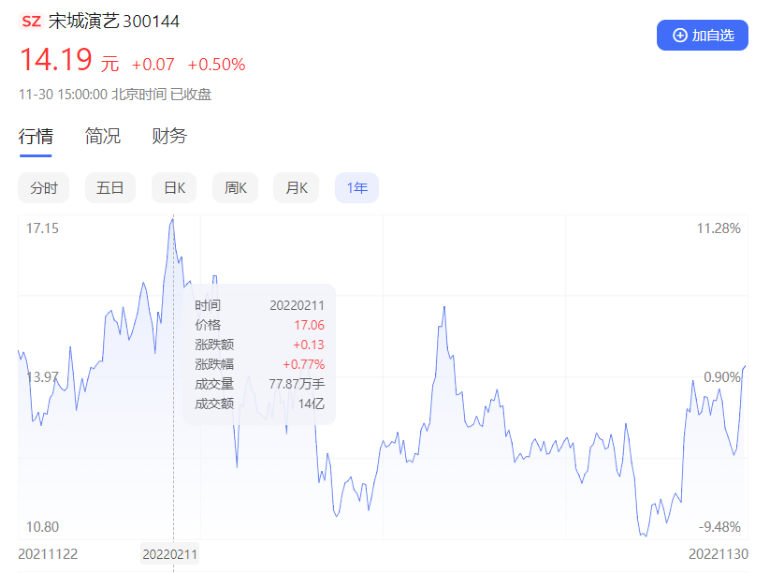Viewport: 770px width, 573px height.
Task: Open the 简况 tab
Action: click(102, 137)
